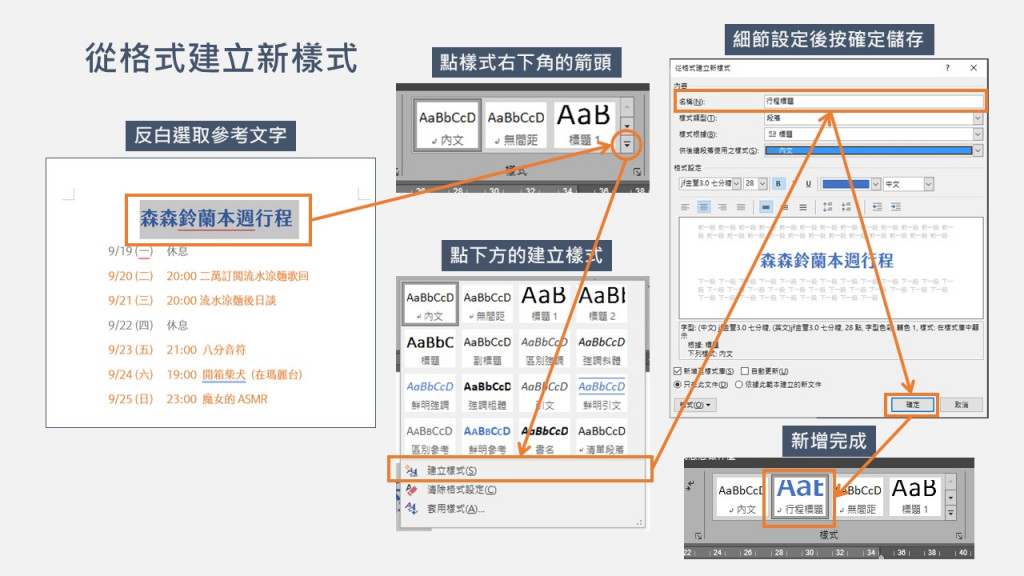
Task: Click heading text 森森鈴蘭本週行程 in document
Action: point(216,218)
